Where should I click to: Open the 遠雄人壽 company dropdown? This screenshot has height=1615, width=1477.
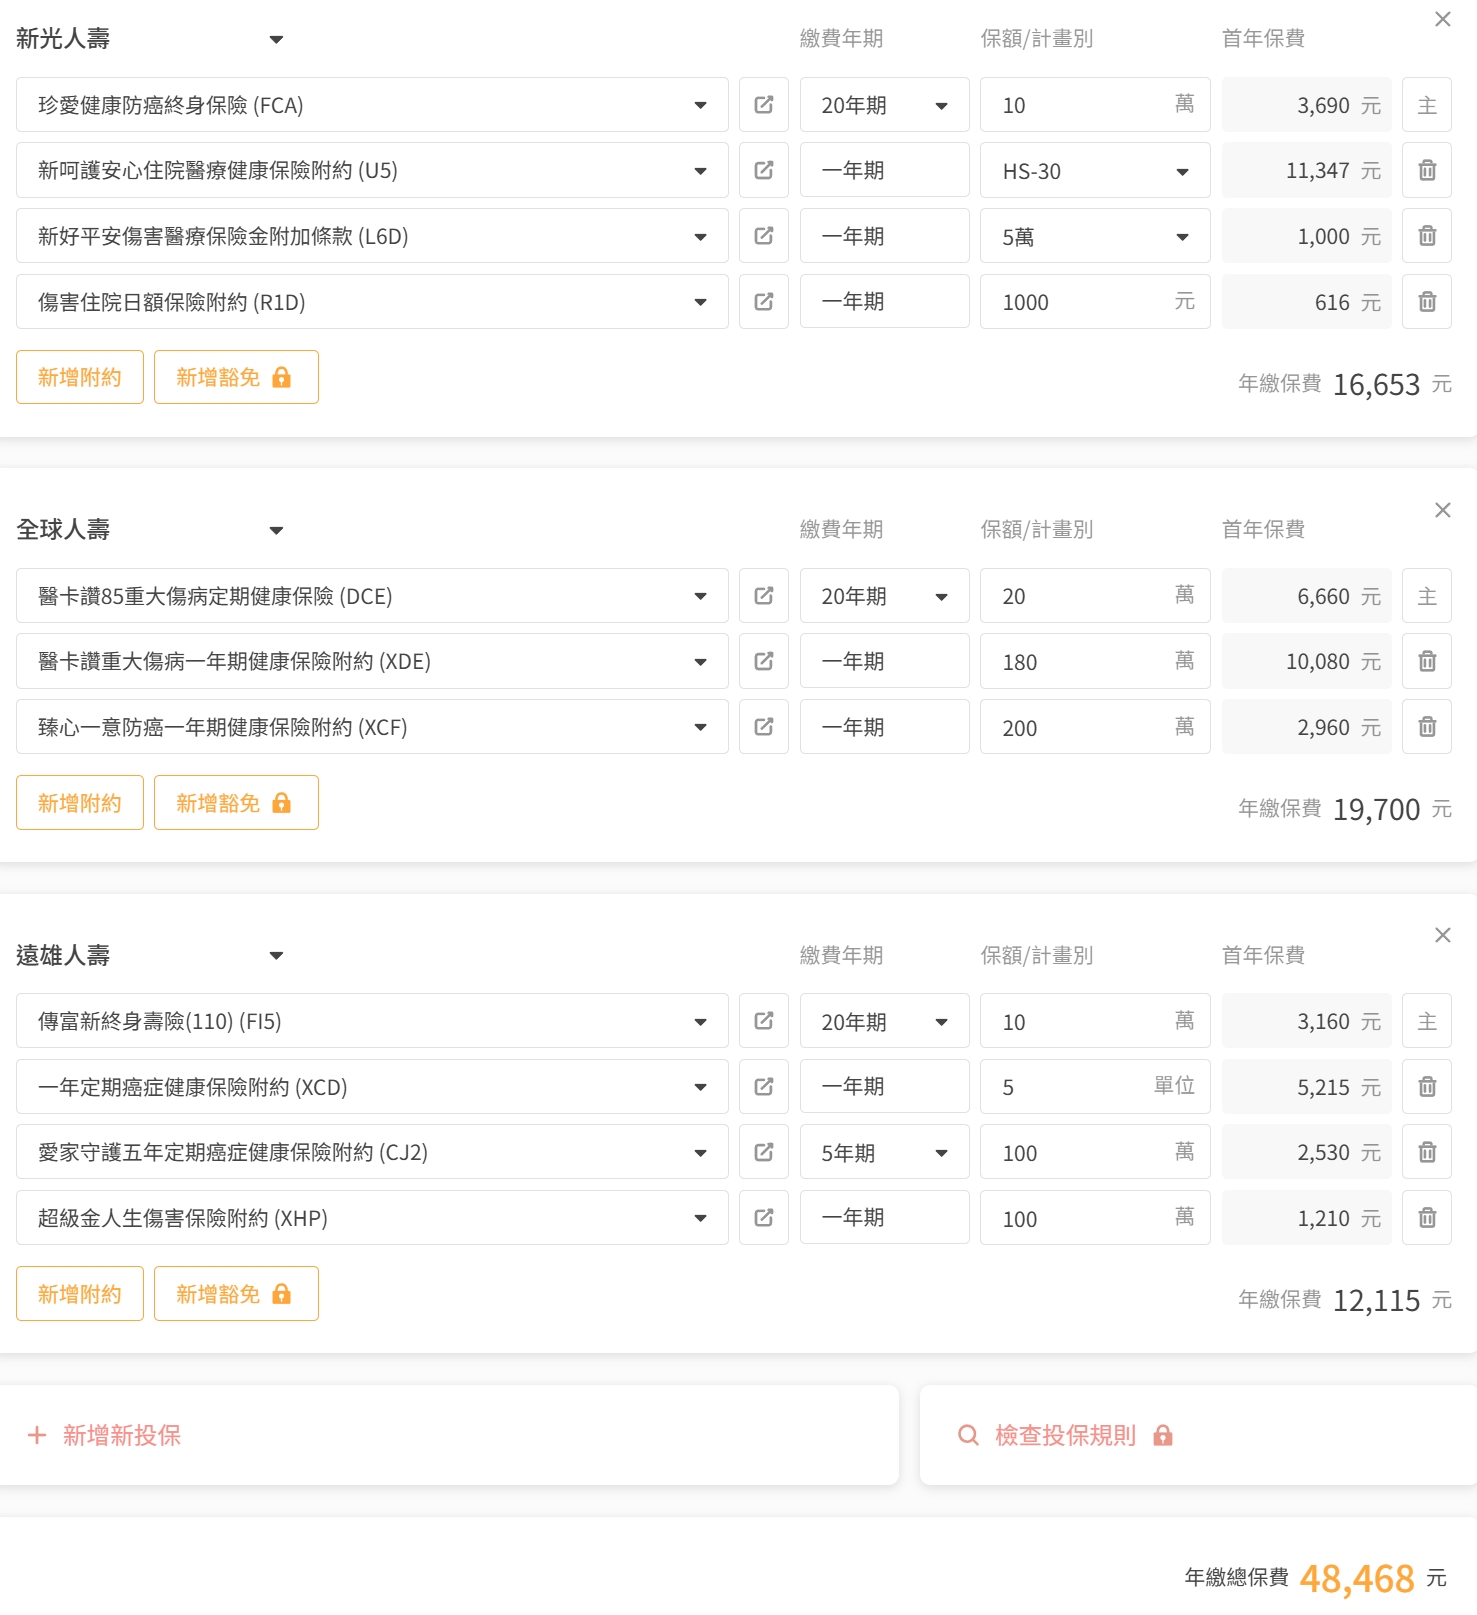[x=150, y=955]
